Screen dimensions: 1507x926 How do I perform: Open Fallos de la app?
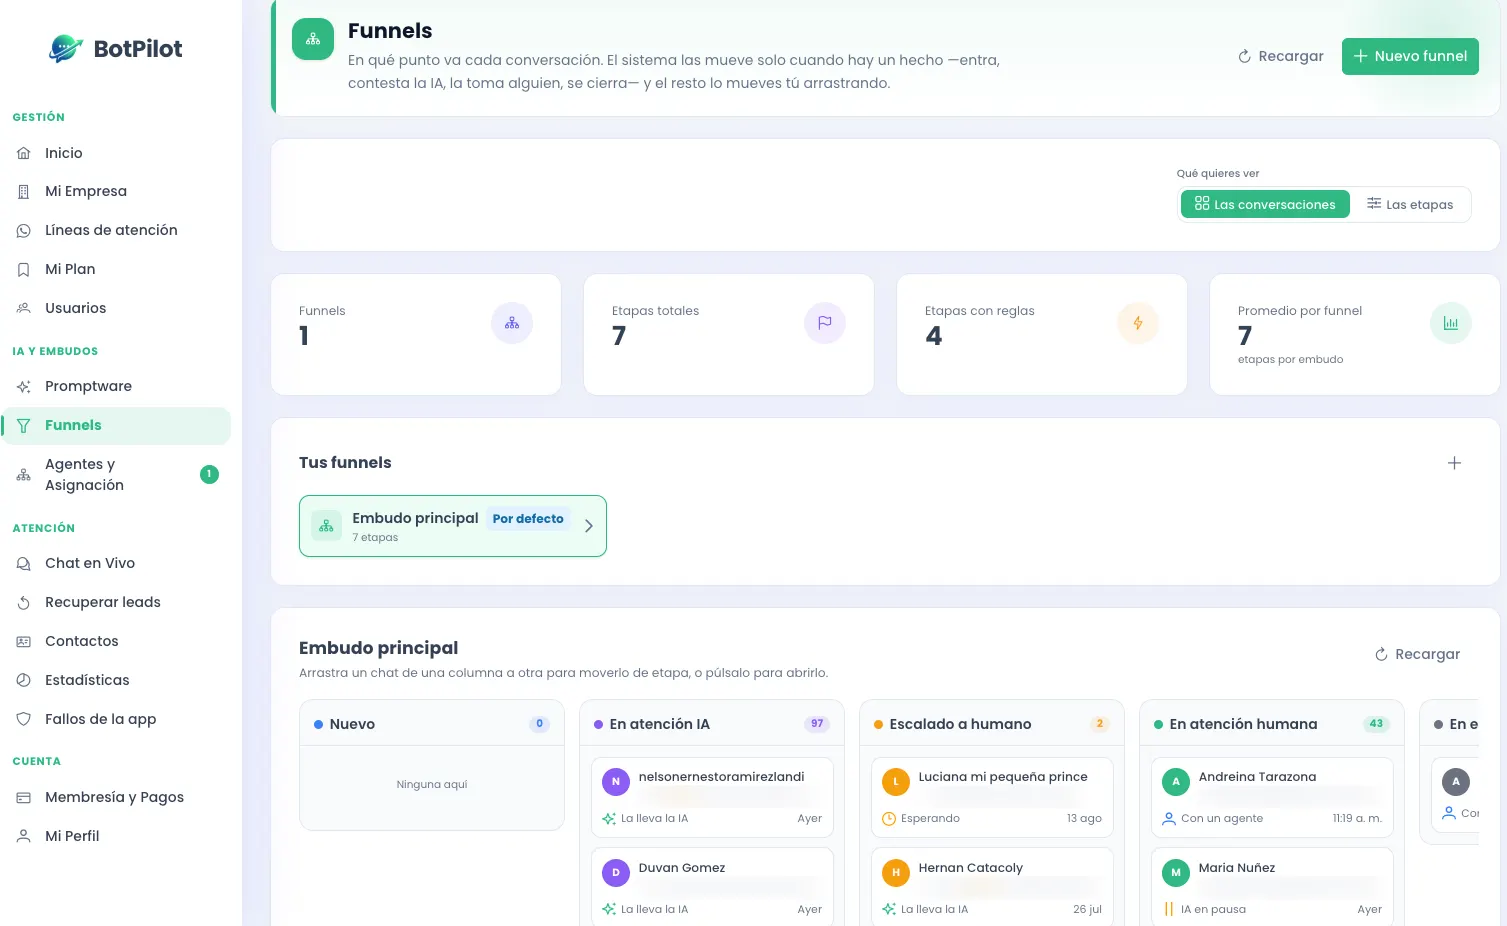point(116,719)
